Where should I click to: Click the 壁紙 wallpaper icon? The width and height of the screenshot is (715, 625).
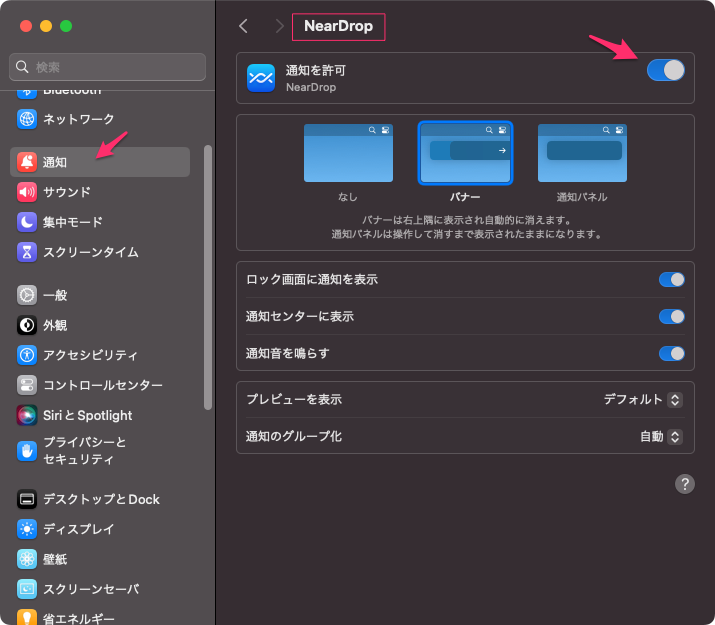(27, 559)
